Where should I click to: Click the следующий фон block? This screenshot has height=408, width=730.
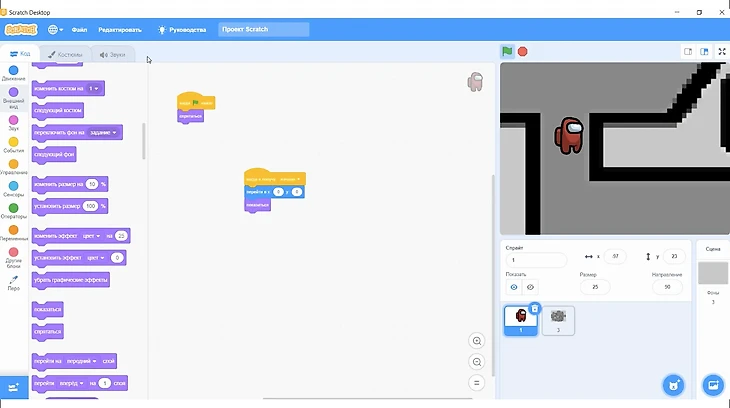click(x=54, y=155)
